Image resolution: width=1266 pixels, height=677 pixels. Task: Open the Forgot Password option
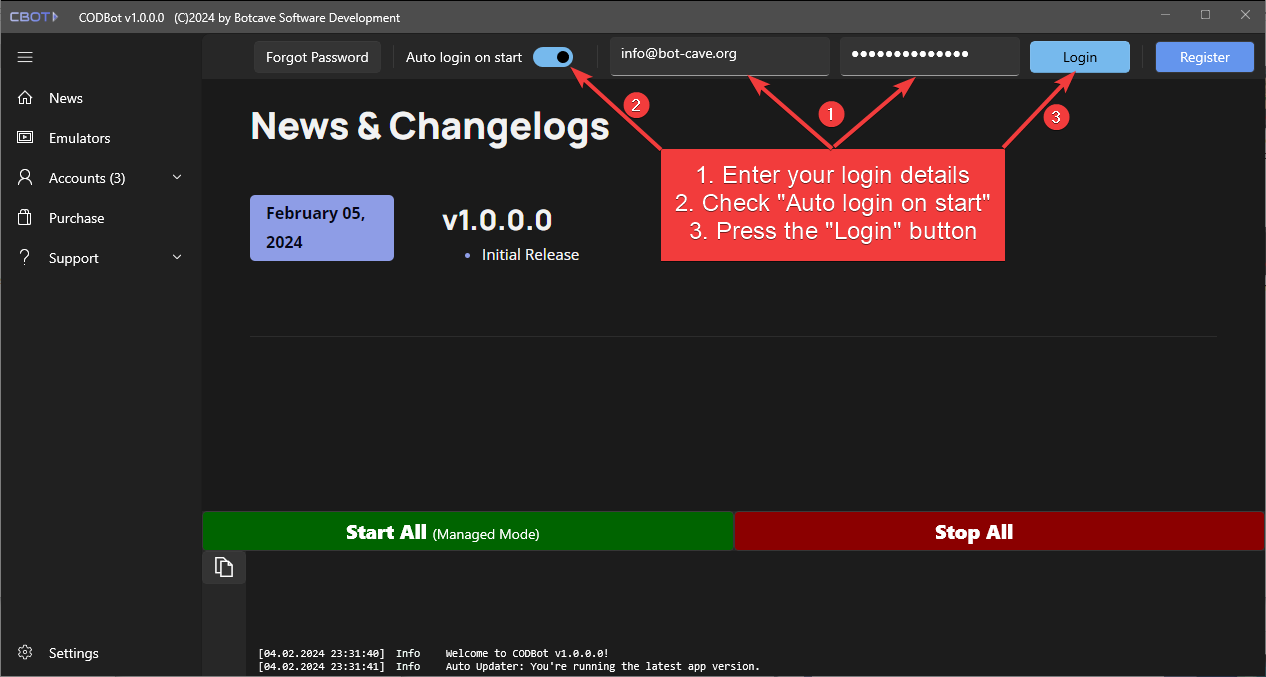317,57
